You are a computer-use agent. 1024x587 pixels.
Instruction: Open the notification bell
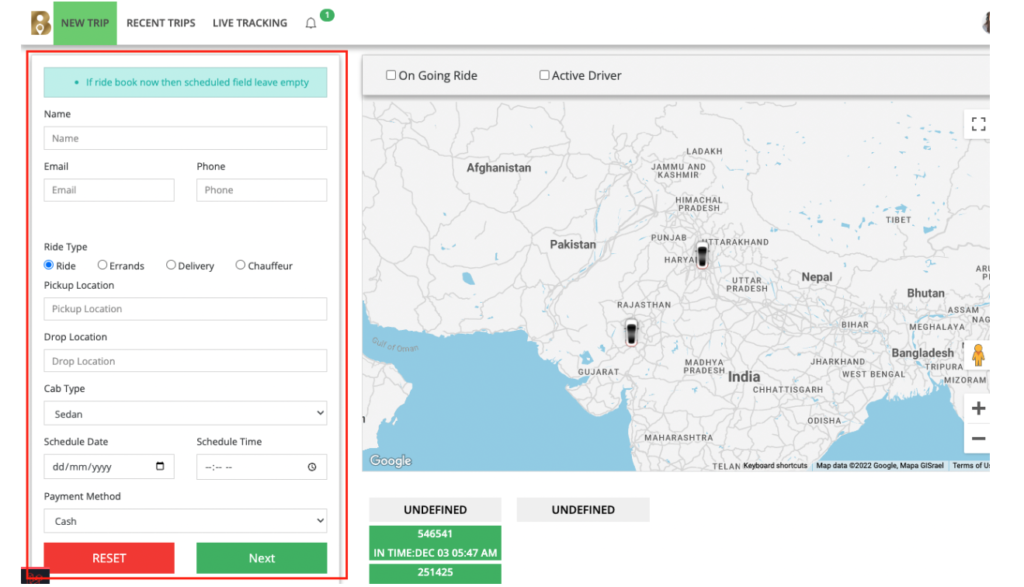tap(311, 24)
